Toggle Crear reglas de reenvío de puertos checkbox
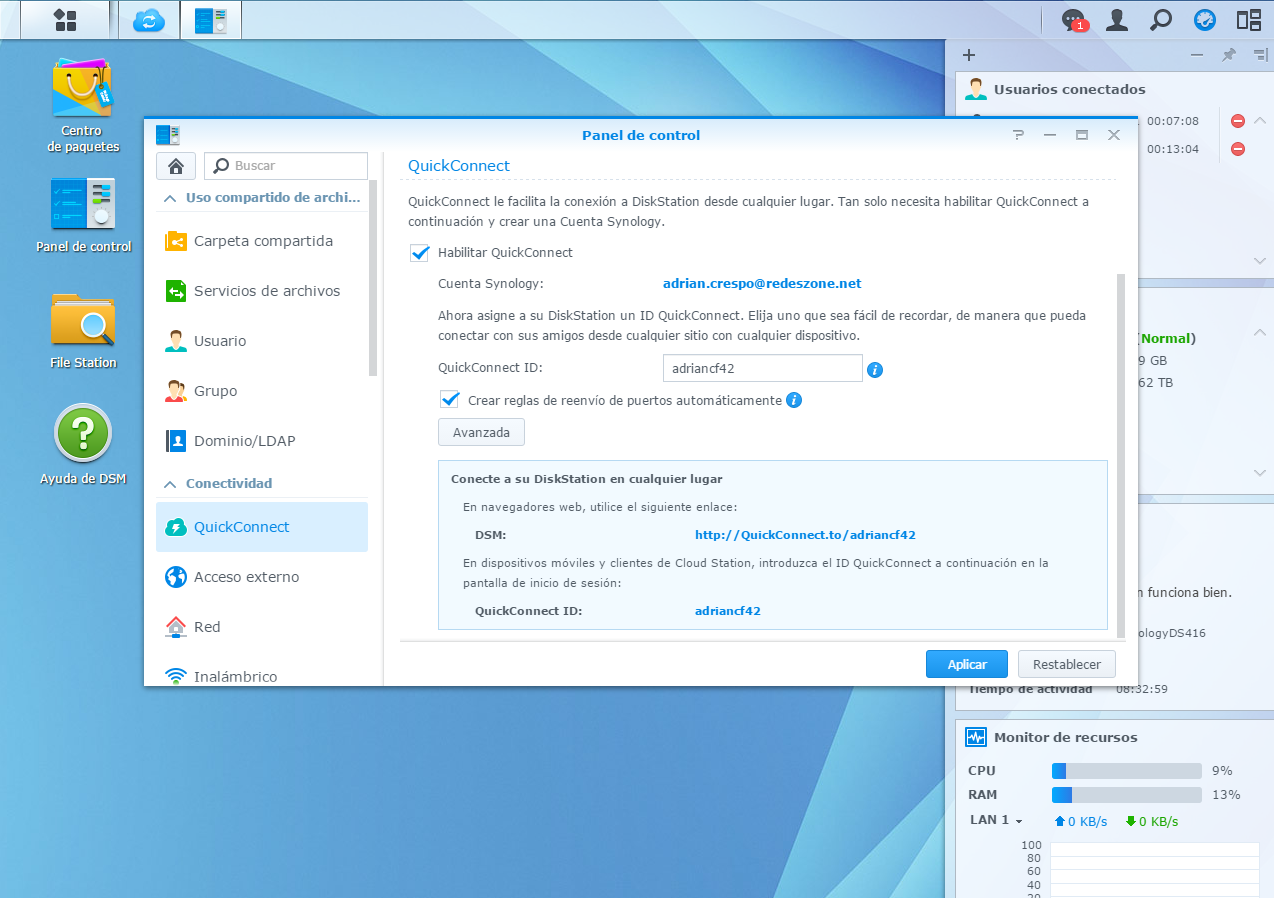This screenshot has height=898, width=1274. pyautogui.click(x=450, y=400)
